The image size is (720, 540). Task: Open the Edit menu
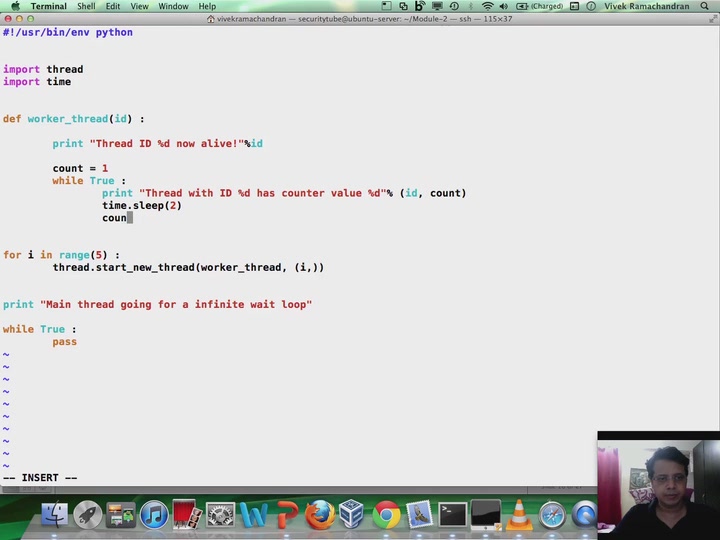112,6
